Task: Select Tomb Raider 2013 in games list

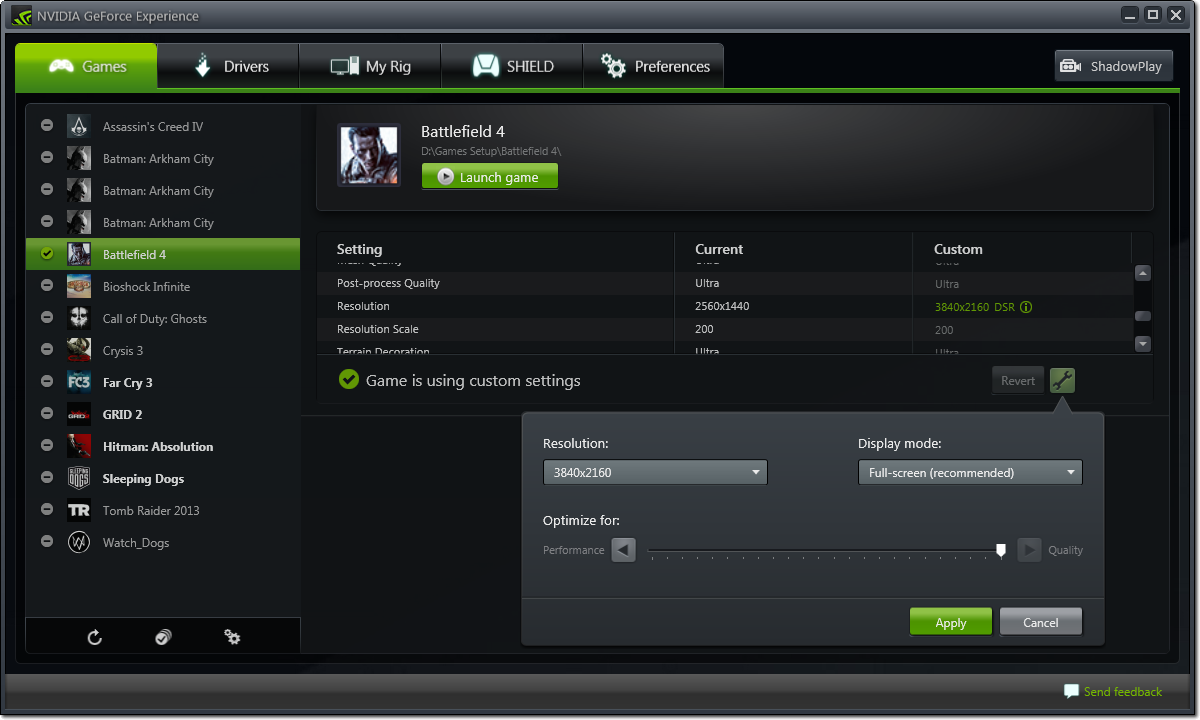Action: [163, 510]
